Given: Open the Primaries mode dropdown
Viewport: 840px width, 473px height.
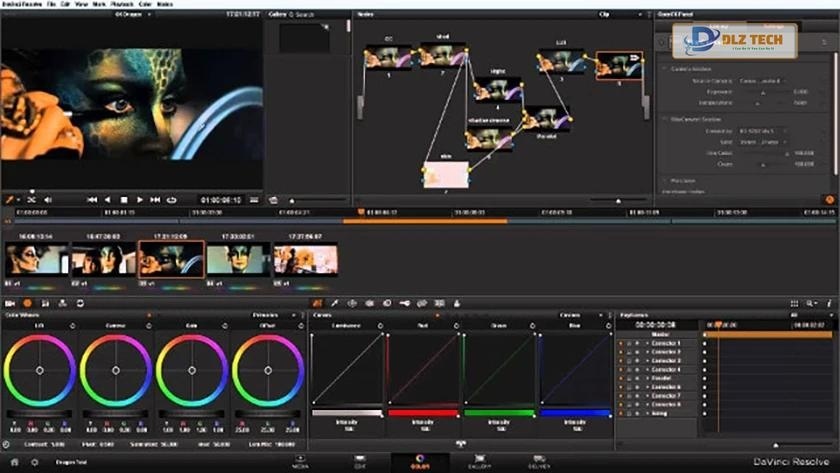Looking at the screenshot, I should tap(275, 315).
